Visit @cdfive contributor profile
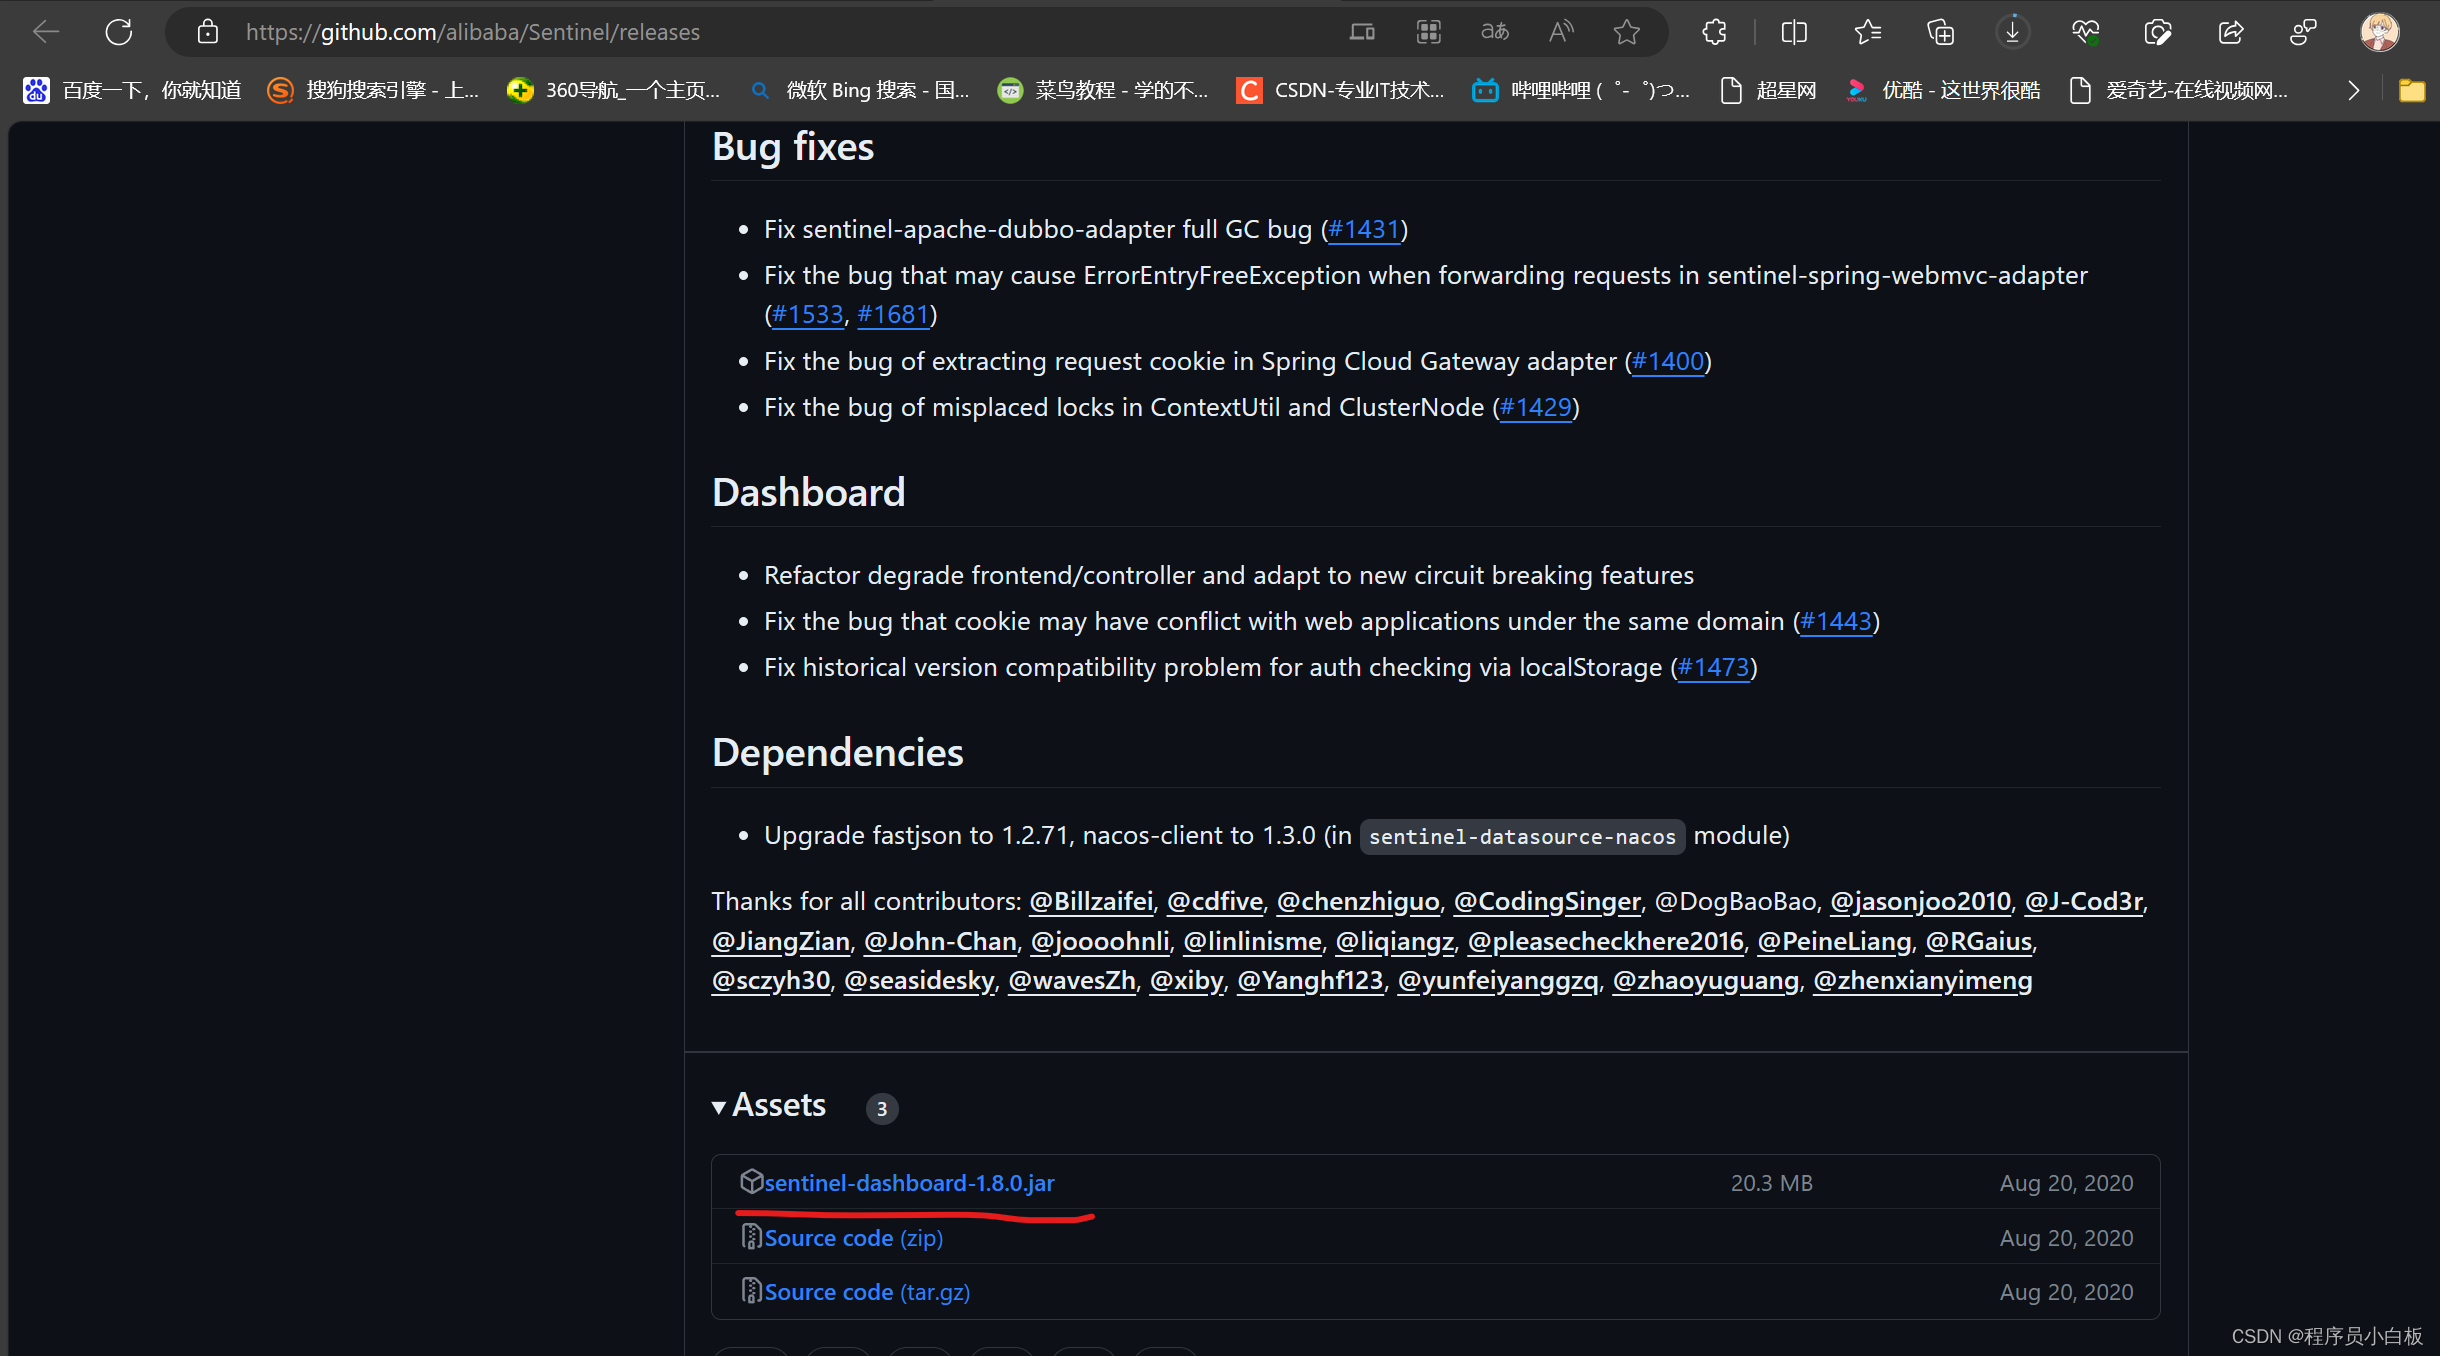Screen dimensions: 2440x1356 pyautogui.click(x=1215, y=902)
